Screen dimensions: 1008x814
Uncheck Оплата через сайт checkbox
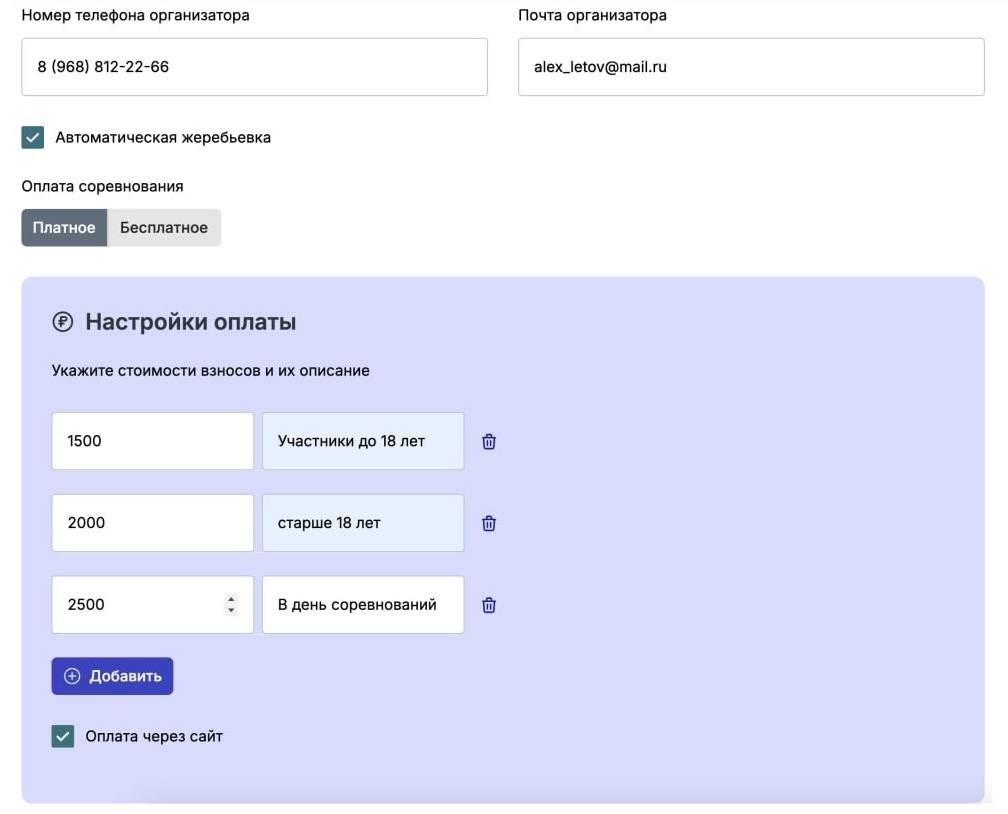63,736
